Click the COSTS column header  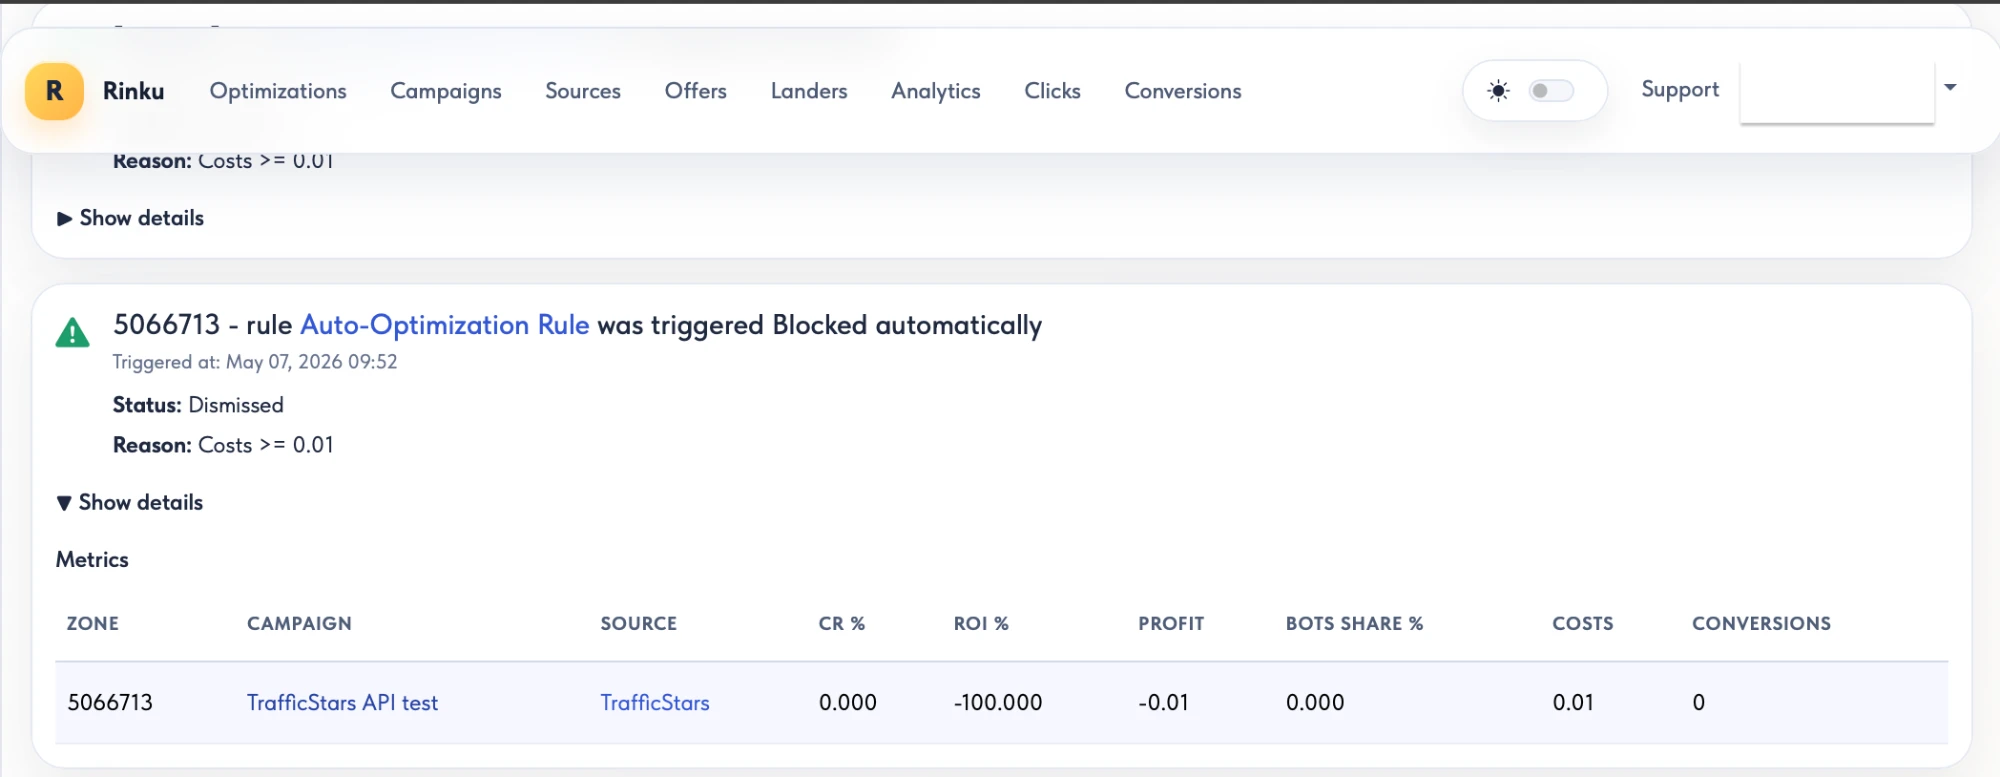pos(1583,623)
